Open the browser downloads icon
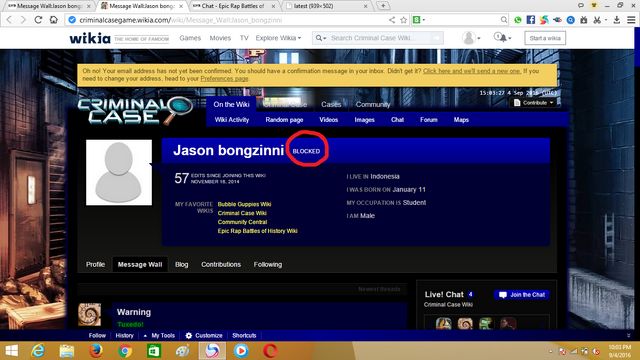The width and height of the screenshot is (640, 360). (x=617, y=20)
